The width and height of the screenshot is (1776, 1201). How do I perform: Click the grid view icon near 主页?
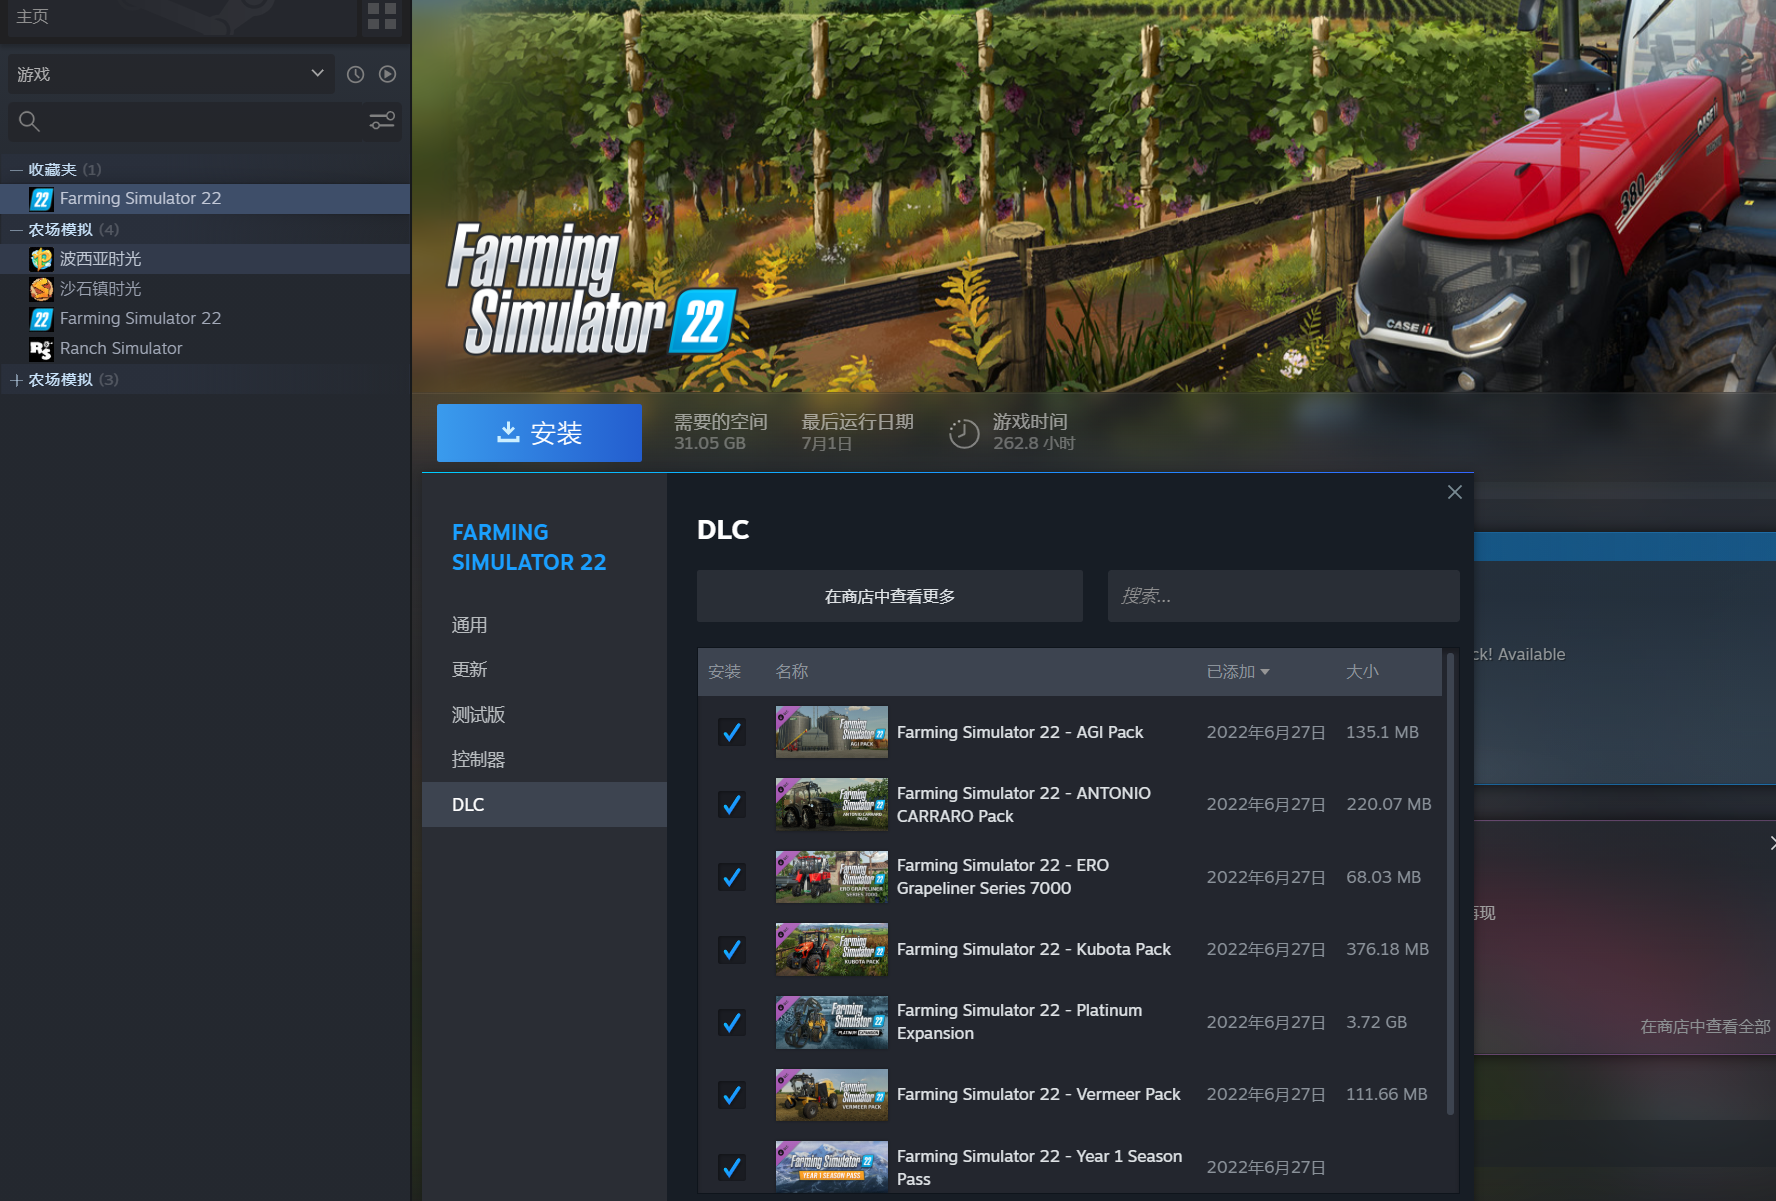click(x=382, y=16)
